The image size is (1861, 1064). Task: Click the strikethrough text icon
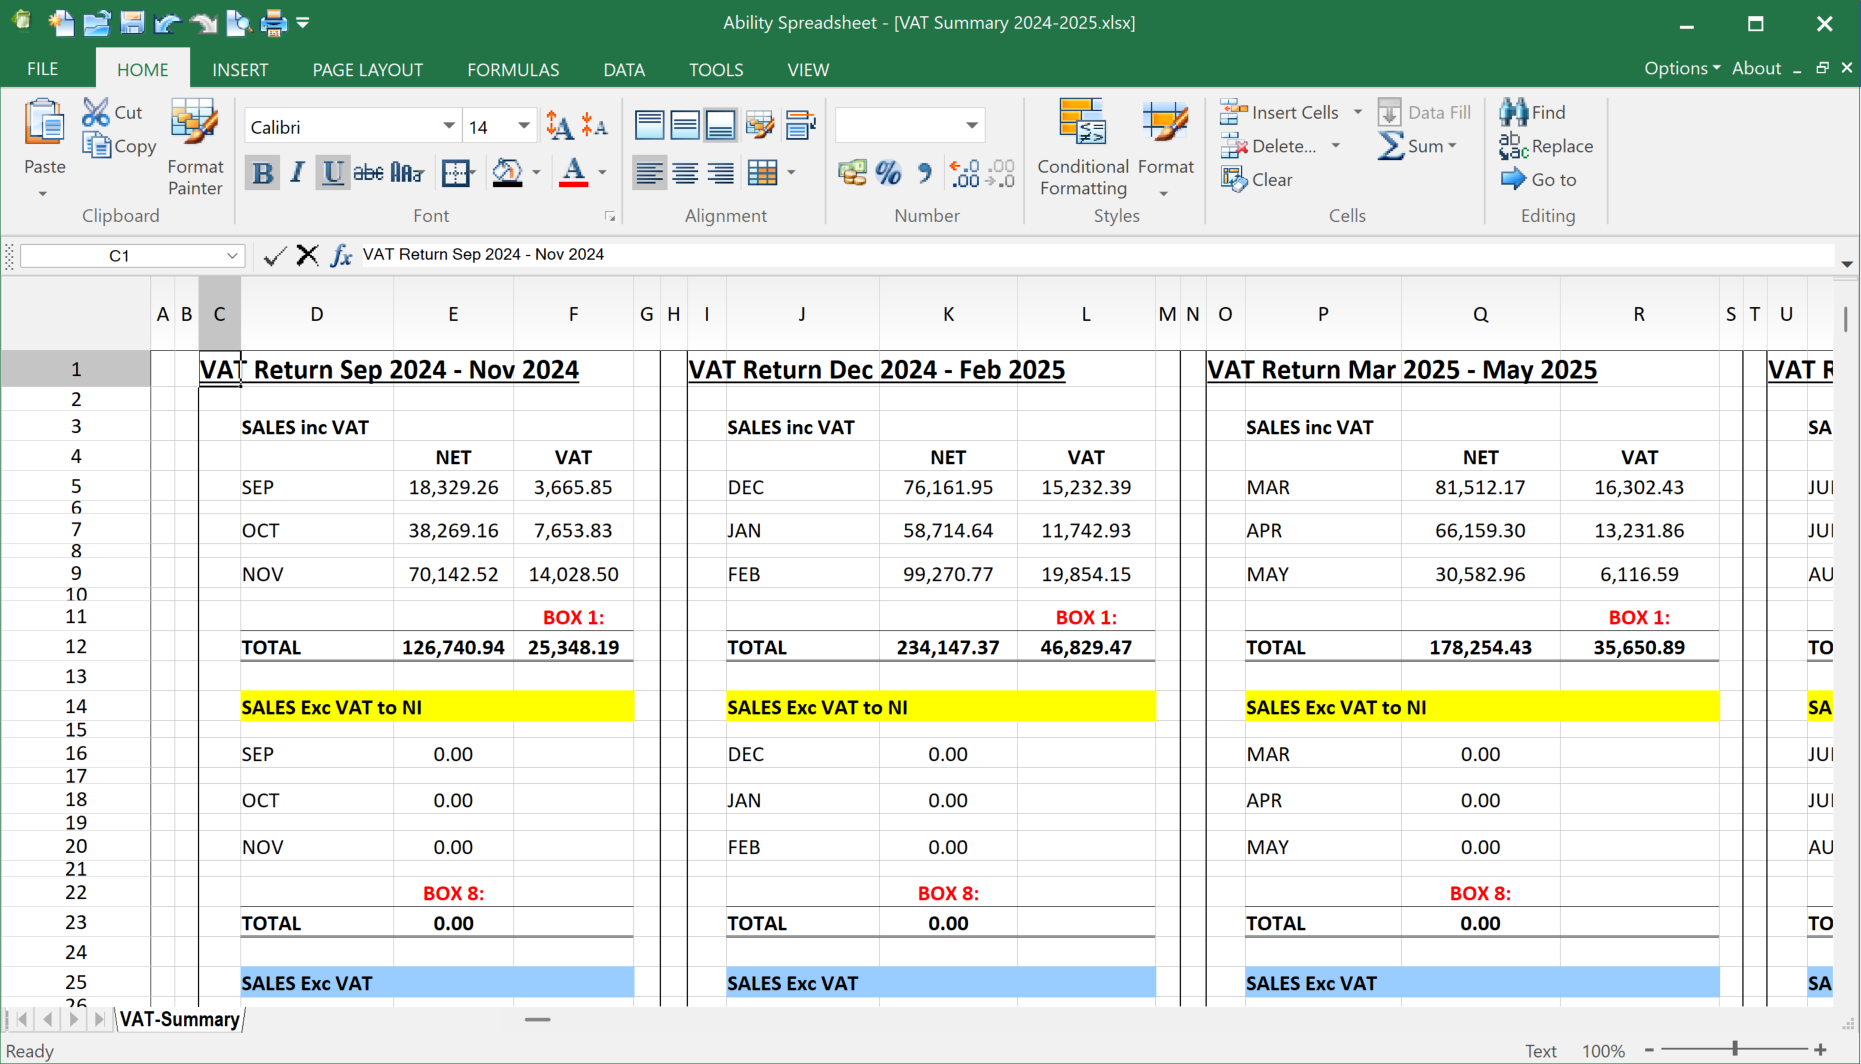pyautogui.click(x=368, y=174)
